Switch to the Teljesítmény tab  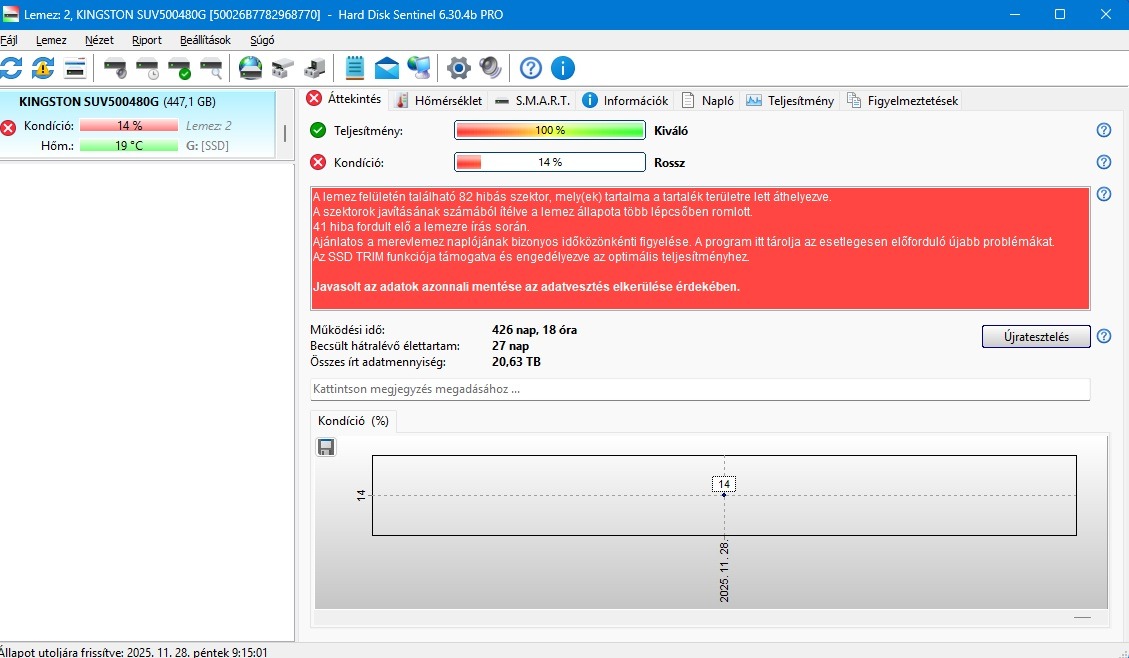tap(790, 101)
